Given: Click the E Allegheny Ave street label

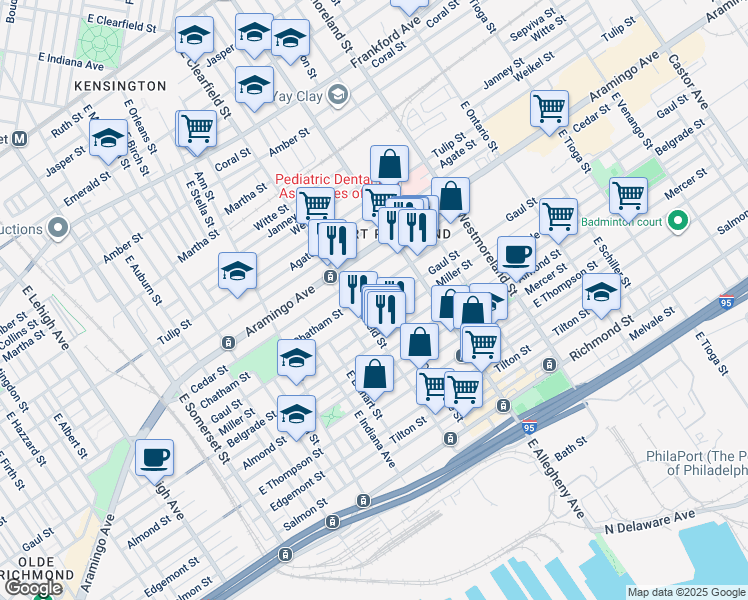Looking at the screenshot, I should pos(556,478).
